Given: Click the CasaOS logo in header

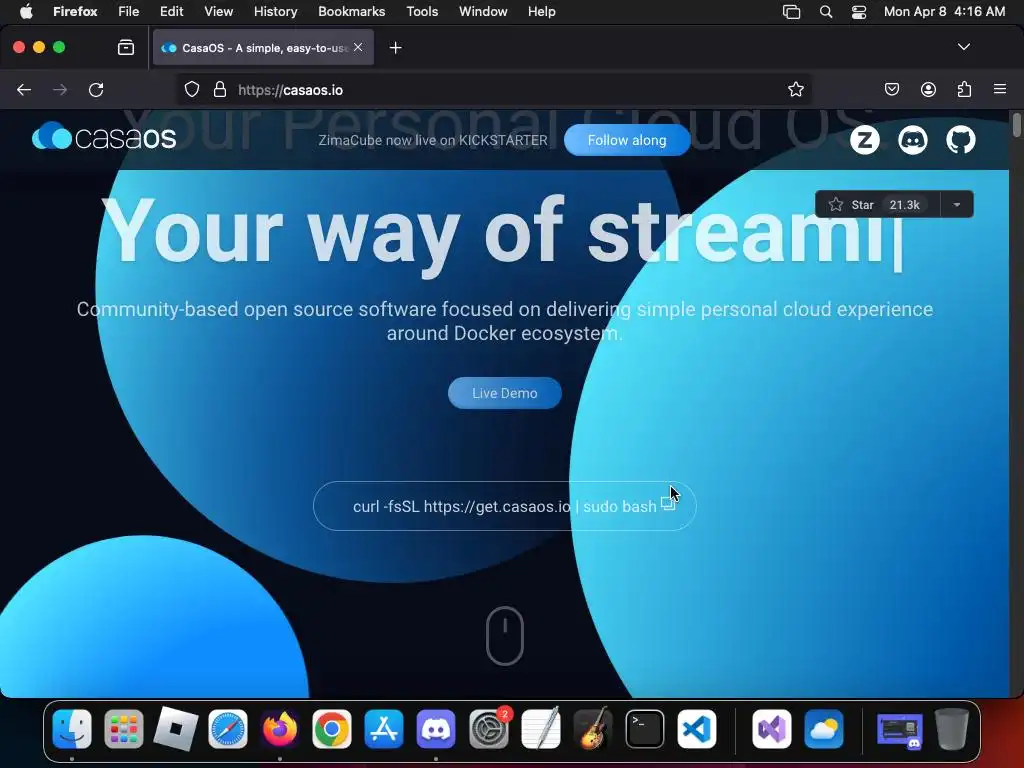Looking at the screenshot, I should [x=104, y=137].
